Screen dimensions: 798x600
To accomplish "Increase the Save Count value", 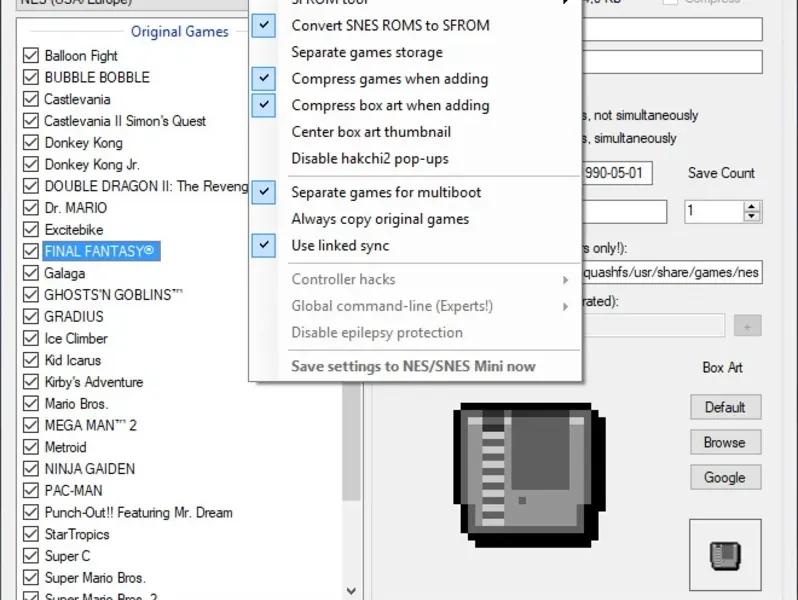I will 752,207.
